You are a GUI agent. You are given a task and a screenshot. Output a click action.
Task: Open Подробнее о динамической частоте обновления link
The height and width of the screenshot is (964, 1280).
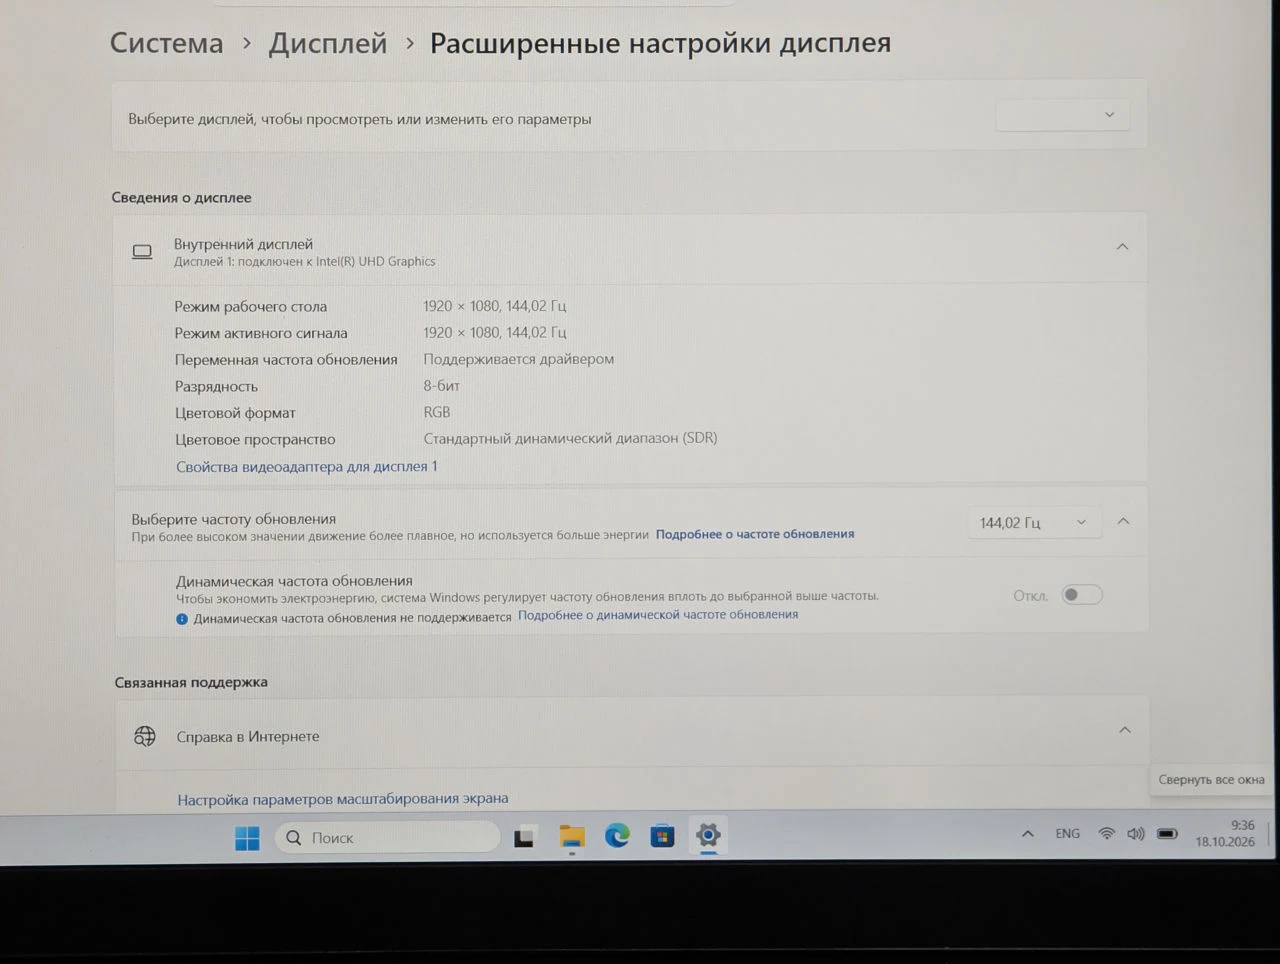658,615
